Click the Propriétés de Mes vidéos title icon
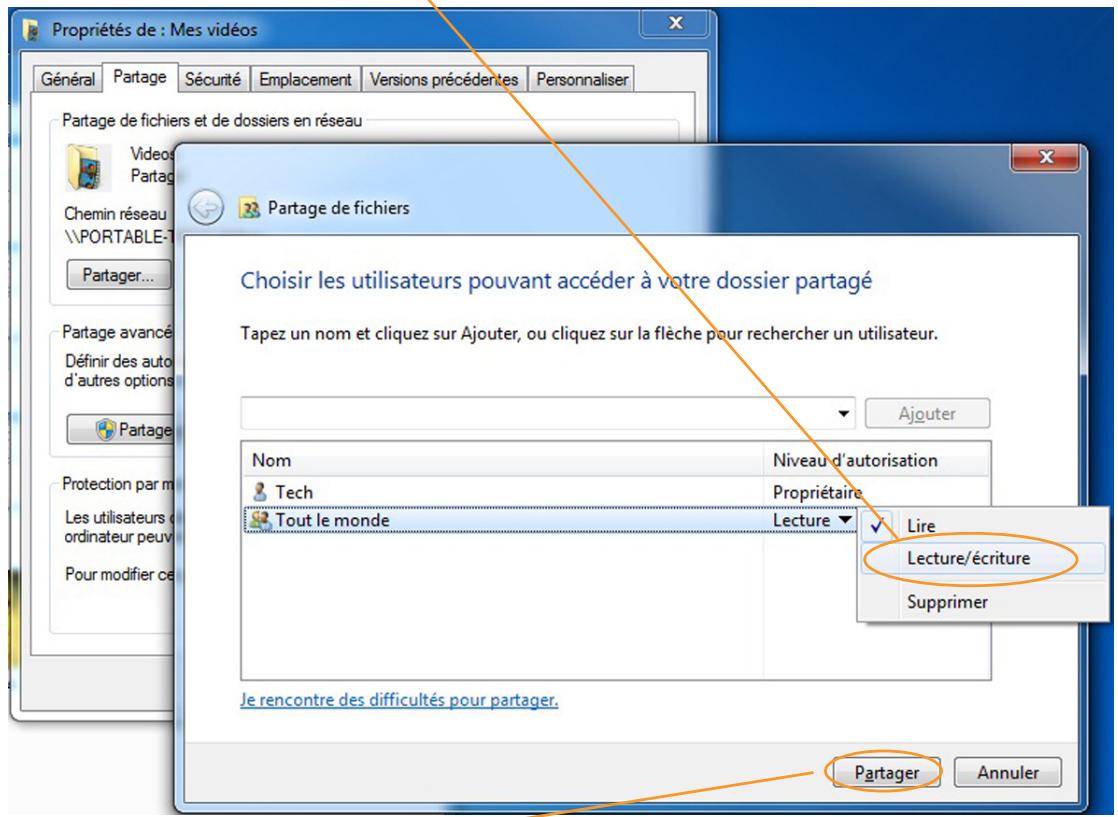The image size is (1118, 817). pyautogui.click(x=32, y=29)
